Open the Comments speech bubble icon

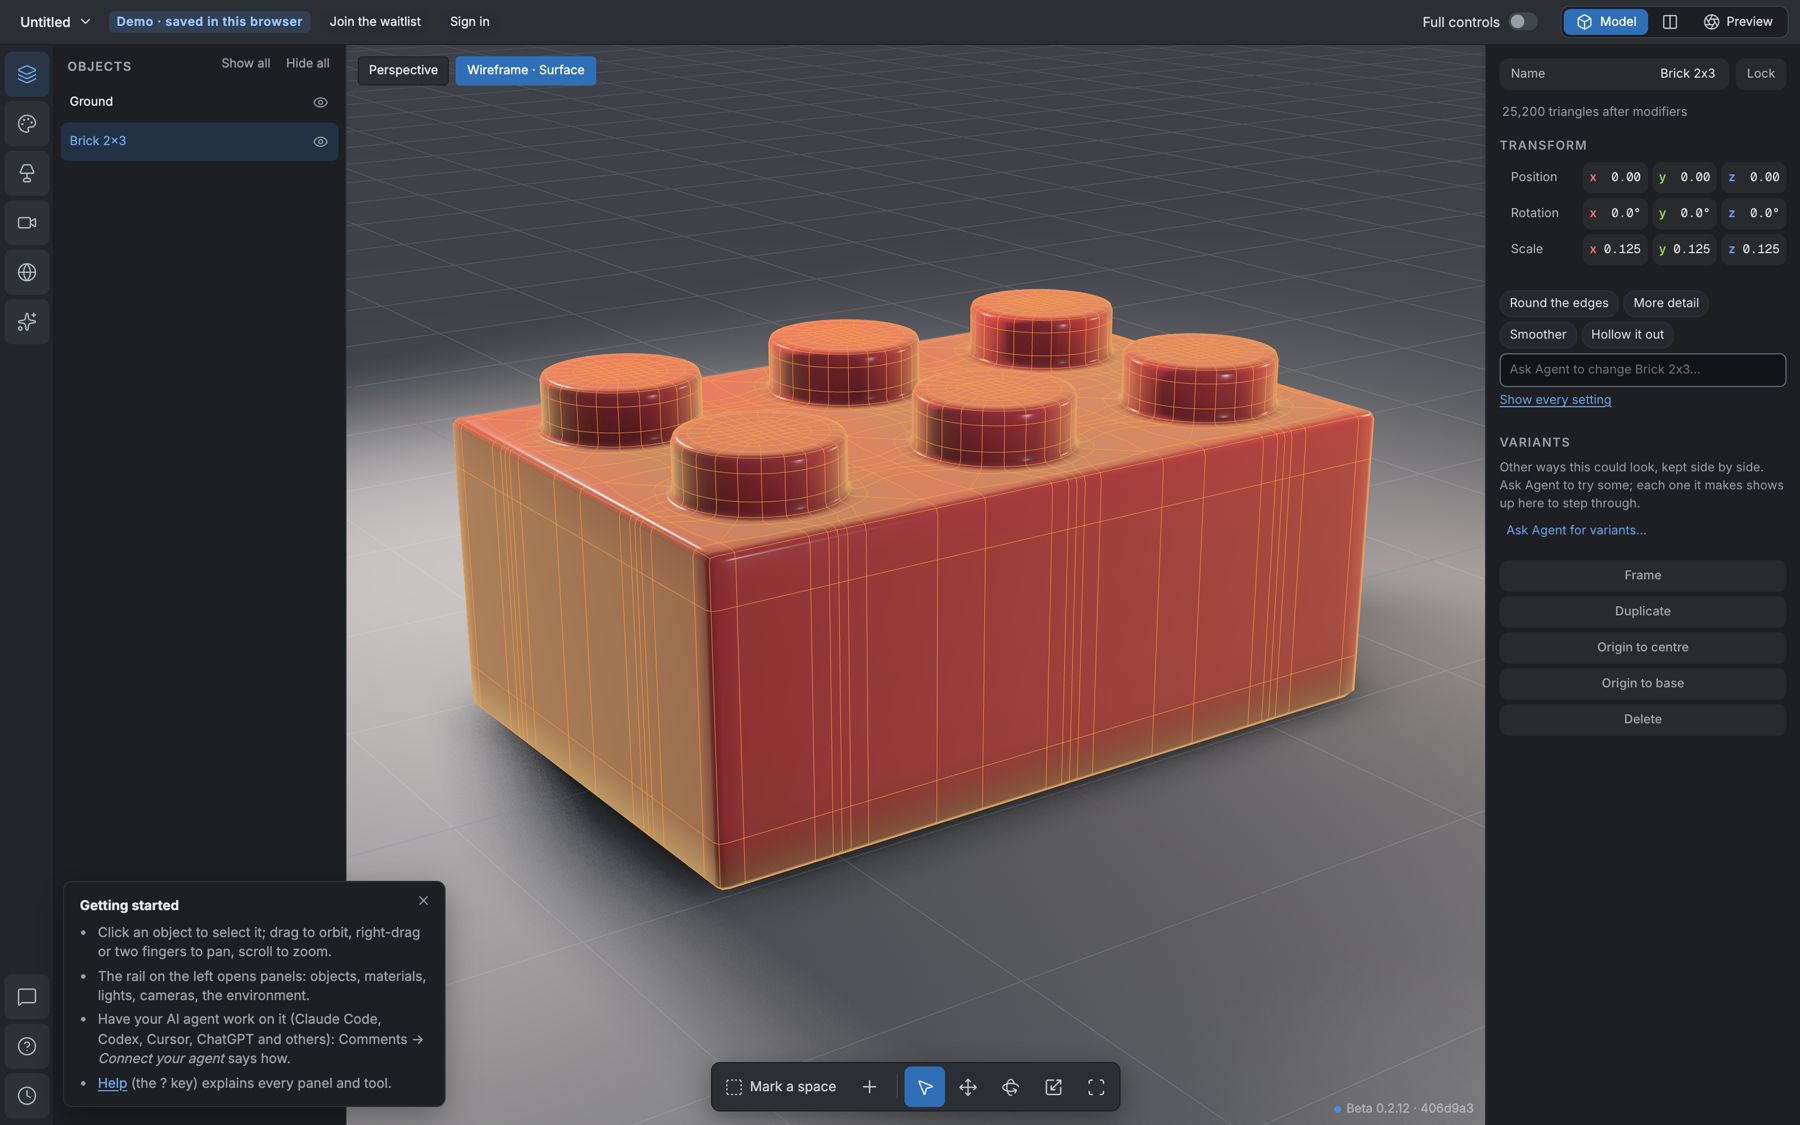coord(27,997)
